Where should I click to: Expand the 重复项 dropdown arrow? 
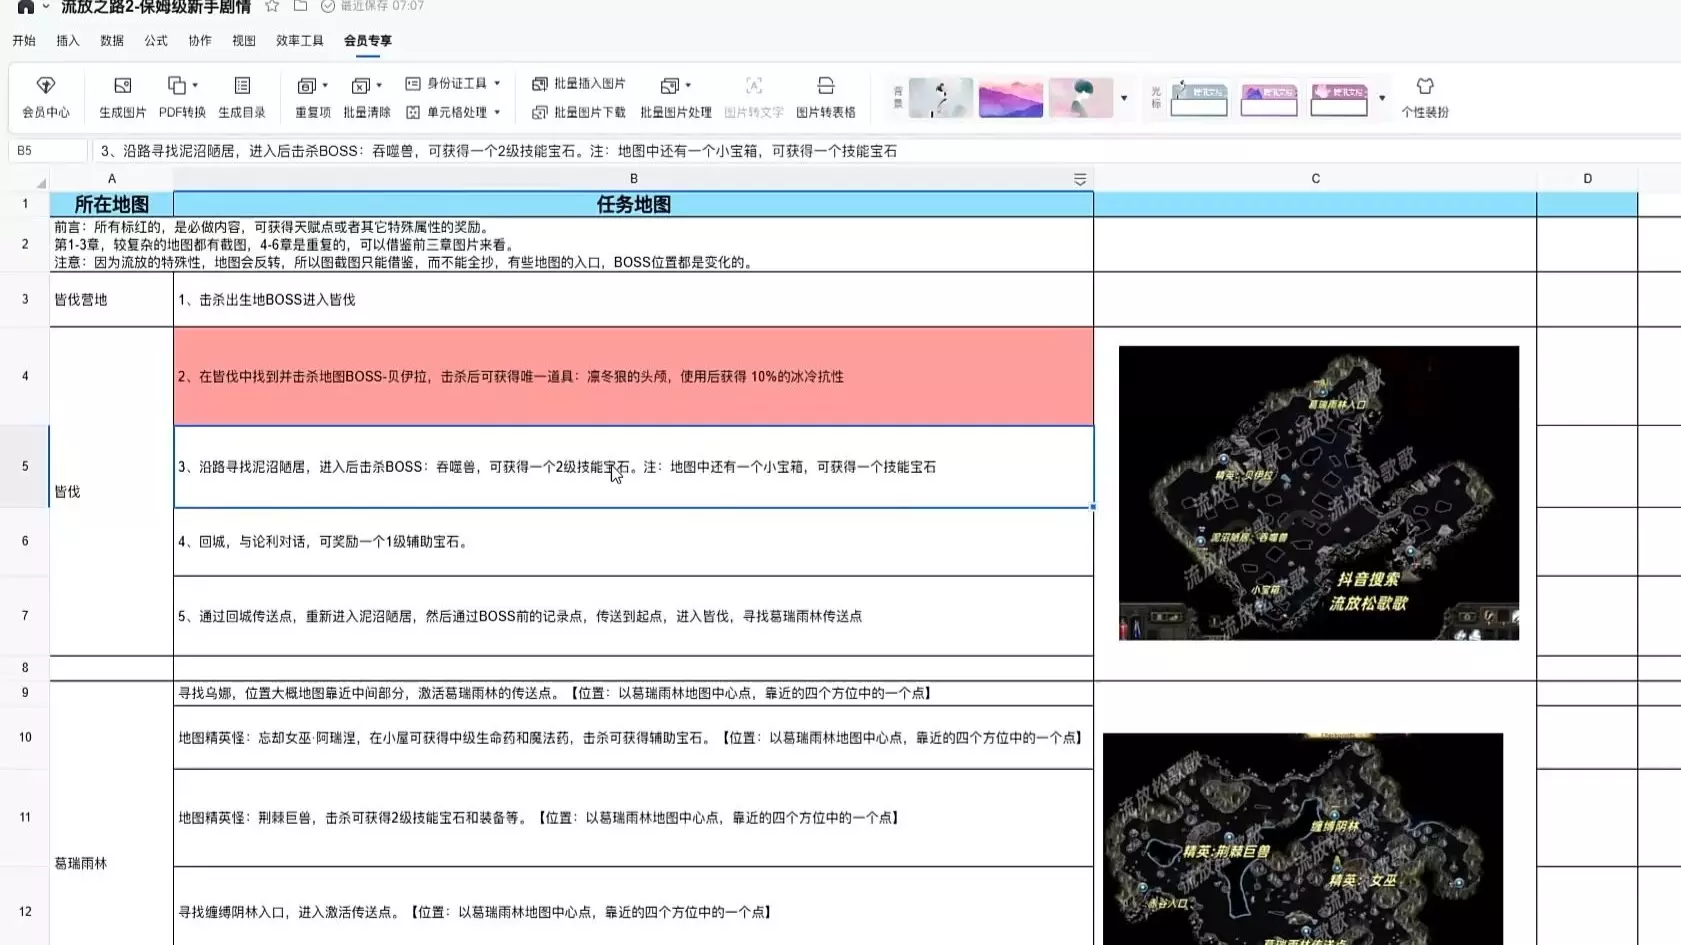[x=325, y=85]
